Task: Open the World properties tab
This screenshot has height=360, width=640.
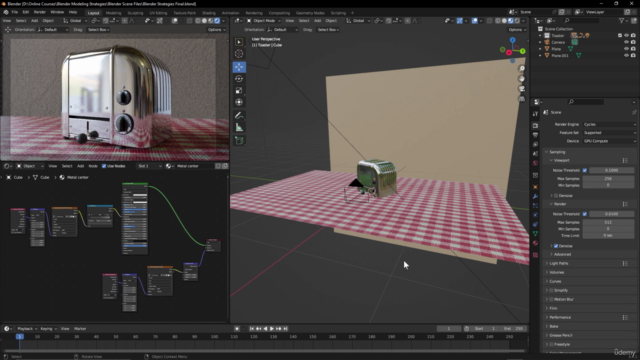Action: click(536, 163)
